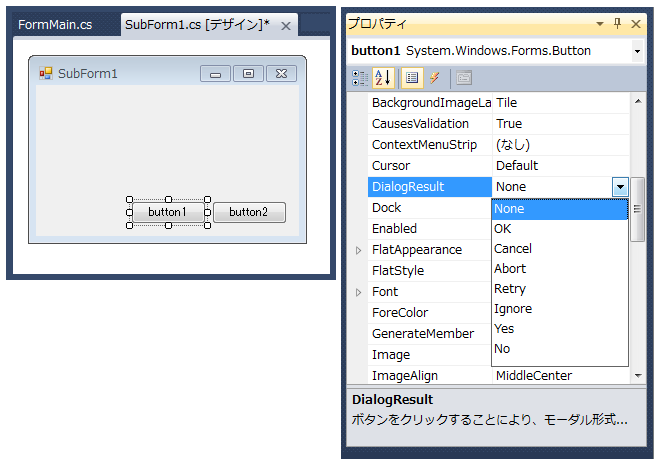
Task: Click the SubForm1 form icon in title bar
Action: [x=46, y=73]
